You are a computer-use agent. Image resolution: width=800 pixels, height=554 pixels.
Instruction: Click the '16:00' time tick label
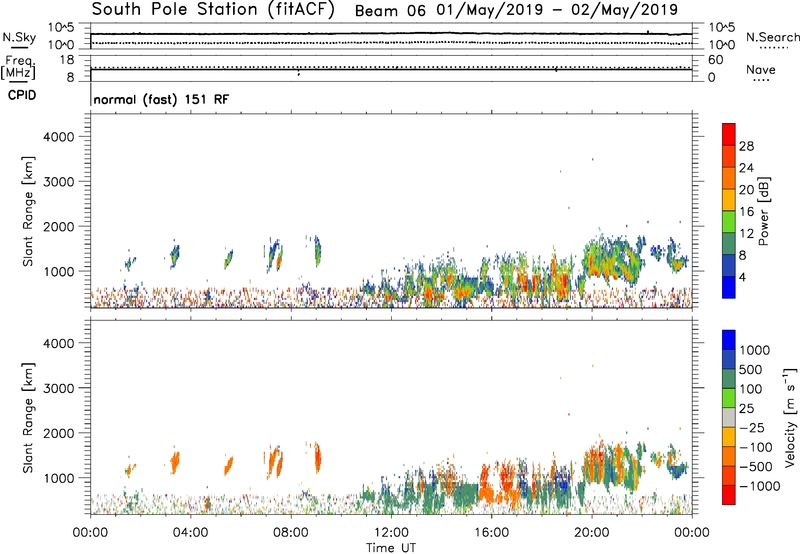click(491, 533)
